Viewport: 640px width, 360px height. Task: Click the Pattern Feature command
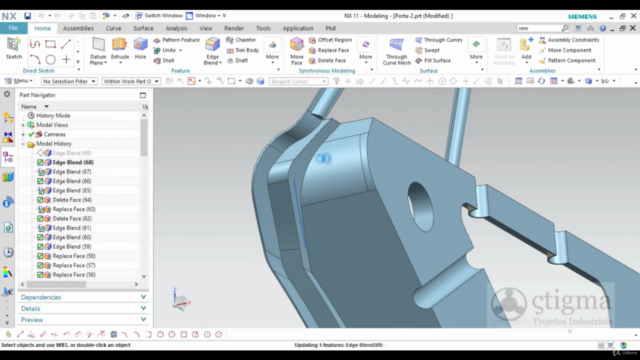pos(177,40)
